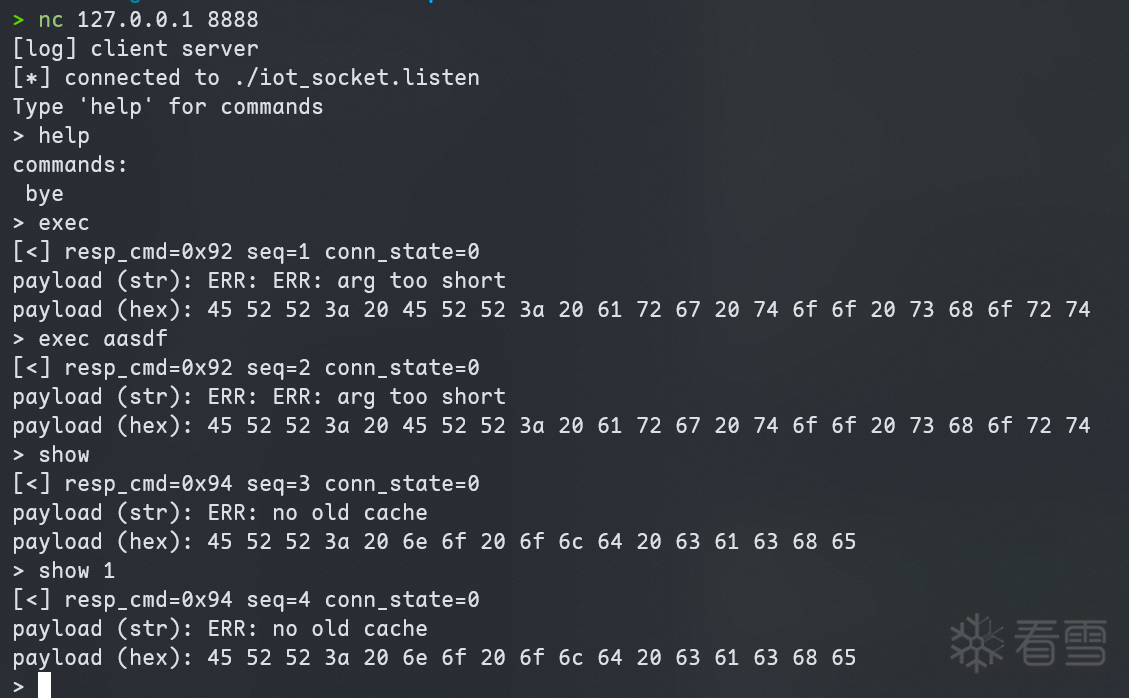Image resolution: width=1129 pixels, height=698 pixels.
Task: Click the 'commands:' output line
Action: pyautogui.click(x=70, y=164)
